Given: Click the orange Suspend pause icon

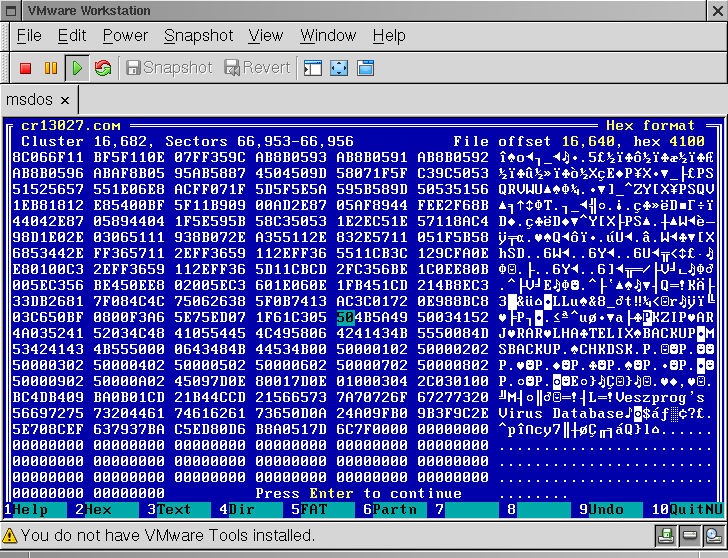Looking at the screenshot, I should (51, 68).
